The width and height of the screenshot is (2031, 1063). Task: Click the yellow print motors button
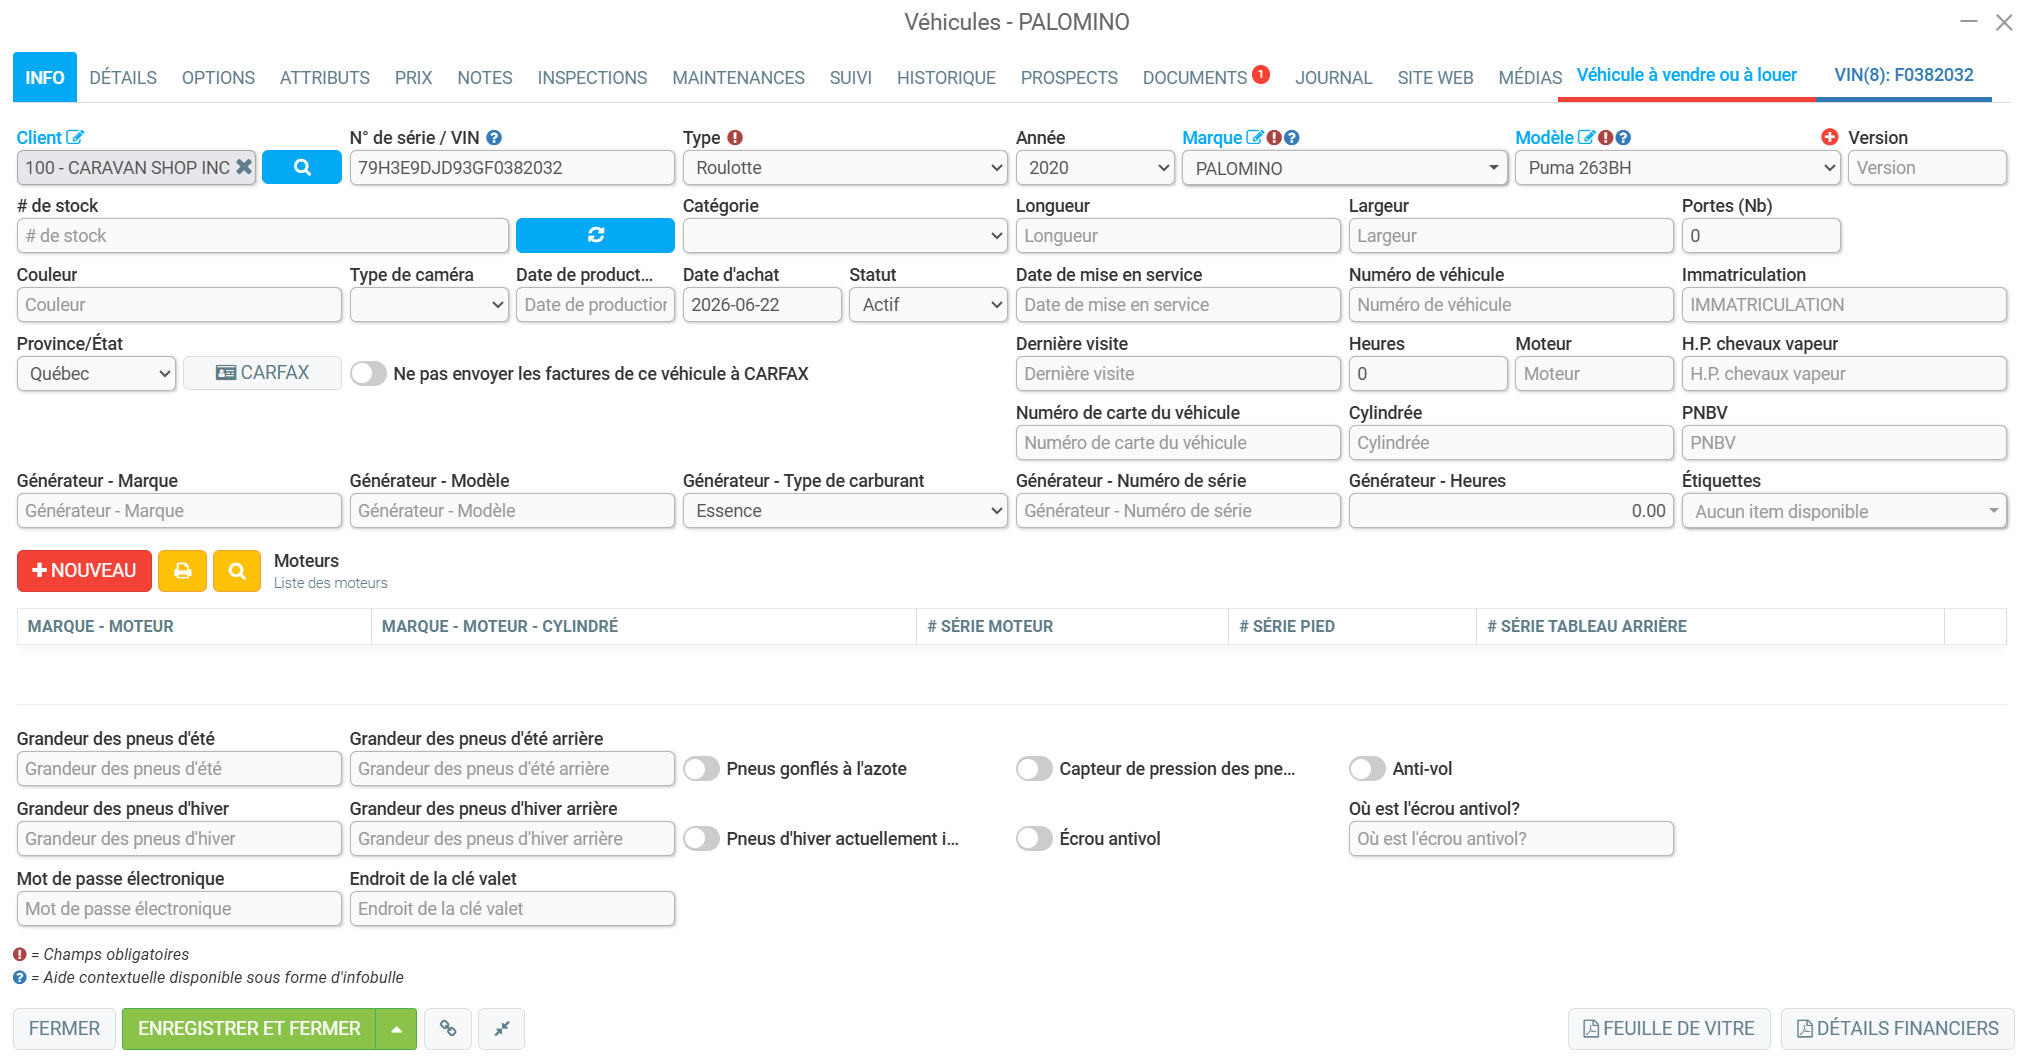(182, 571)
